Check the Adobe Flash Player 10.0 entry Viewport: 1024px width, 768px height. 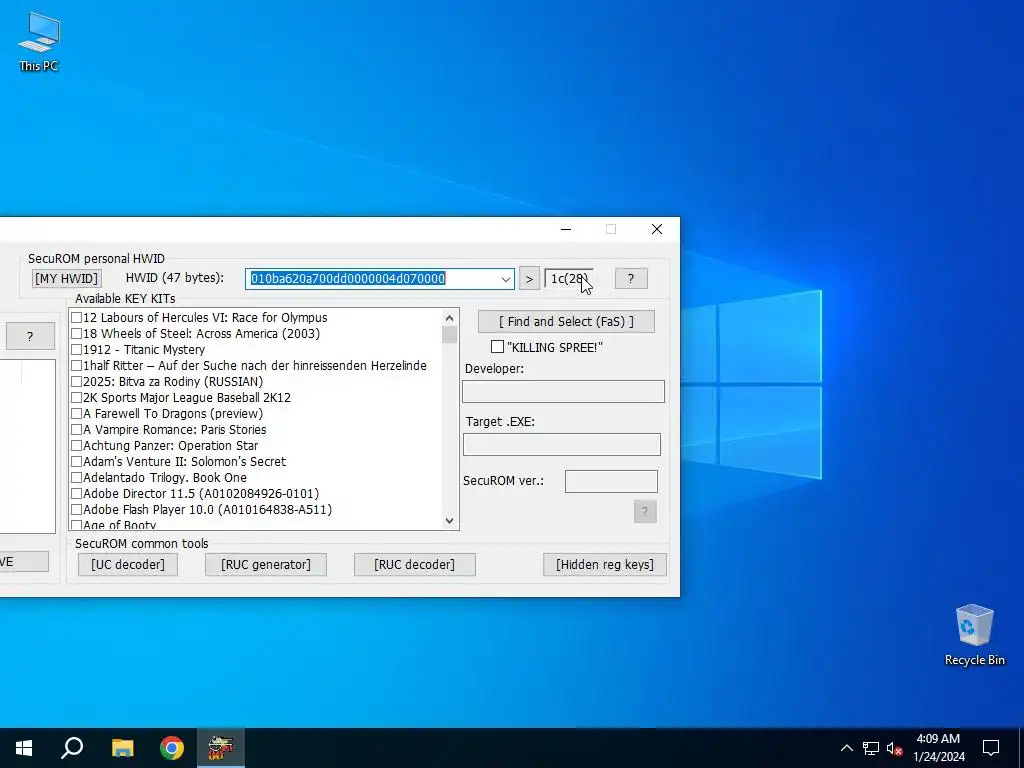click(x=76, y=510)
